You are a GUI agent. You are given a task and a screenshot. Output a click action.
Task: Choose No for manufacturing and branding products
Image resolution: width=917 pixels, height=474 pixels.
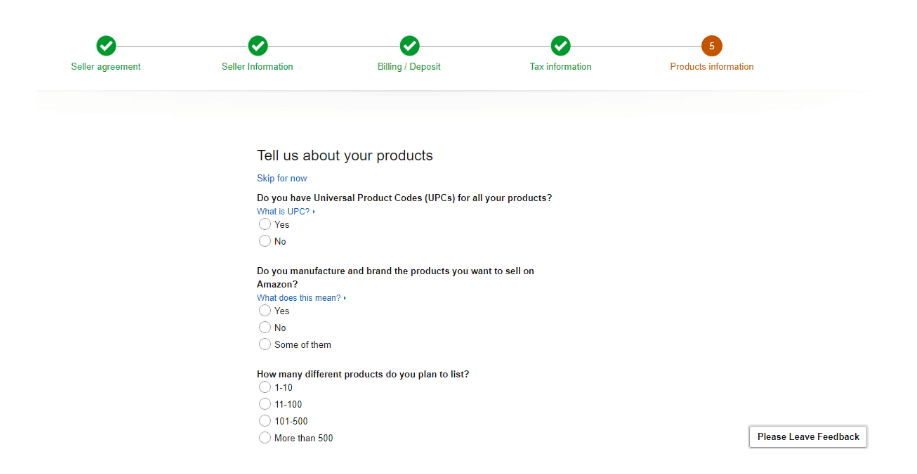[265, 328]
